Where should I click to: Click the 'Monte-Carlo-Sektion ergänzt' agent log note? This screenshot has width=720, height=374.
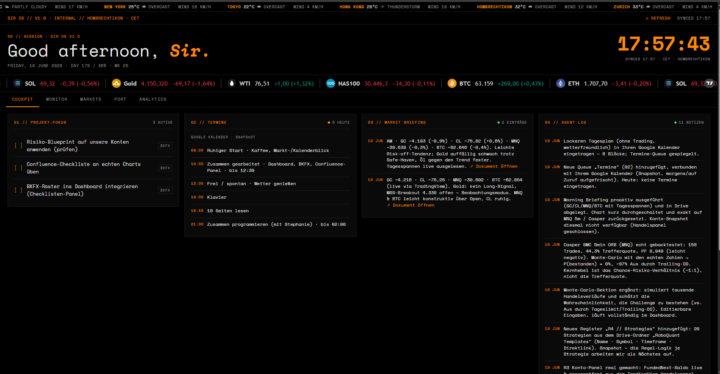624,303
